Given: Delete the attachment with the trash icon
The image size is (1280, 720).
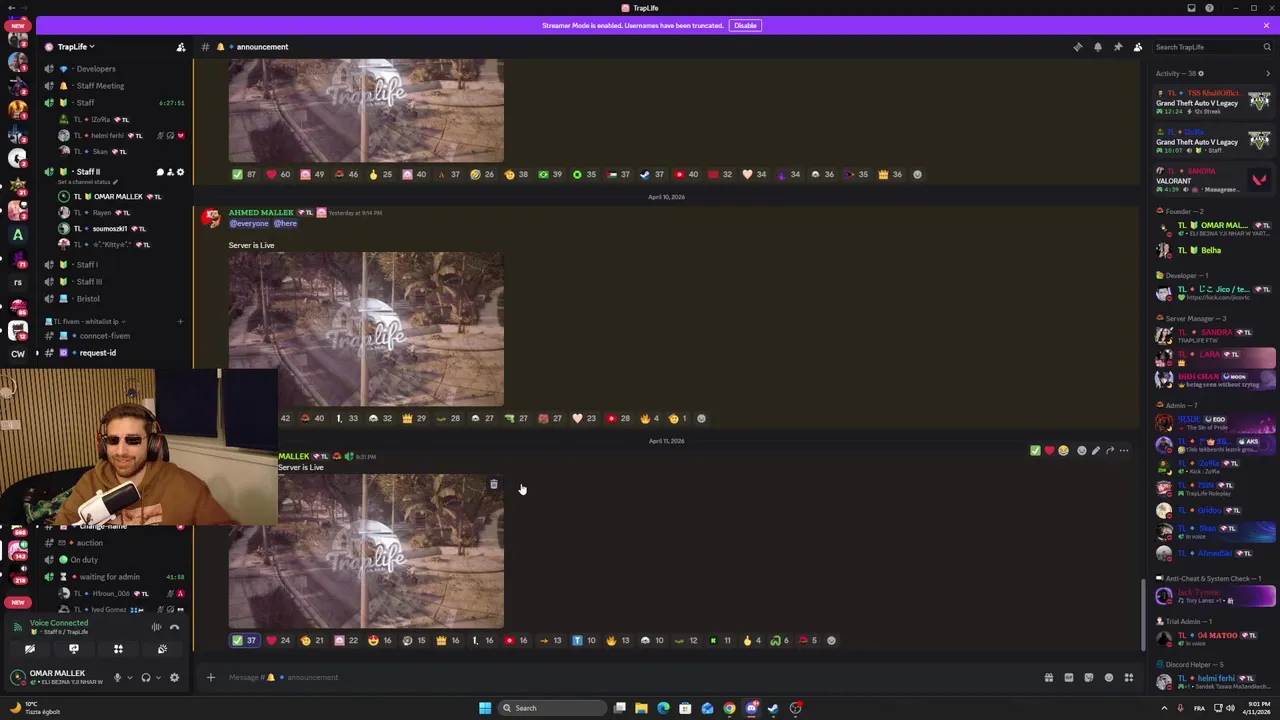Looking at the screenshot, I should [x=493, y=484].
